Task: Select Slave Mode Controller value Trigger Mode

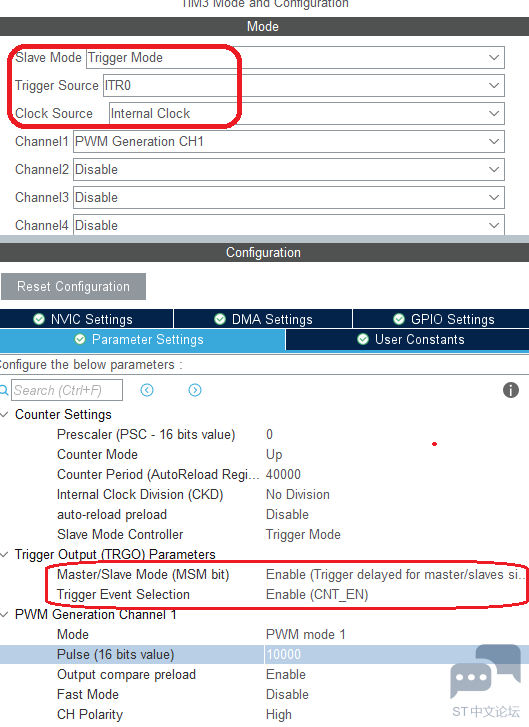Action: pos(303,535)
